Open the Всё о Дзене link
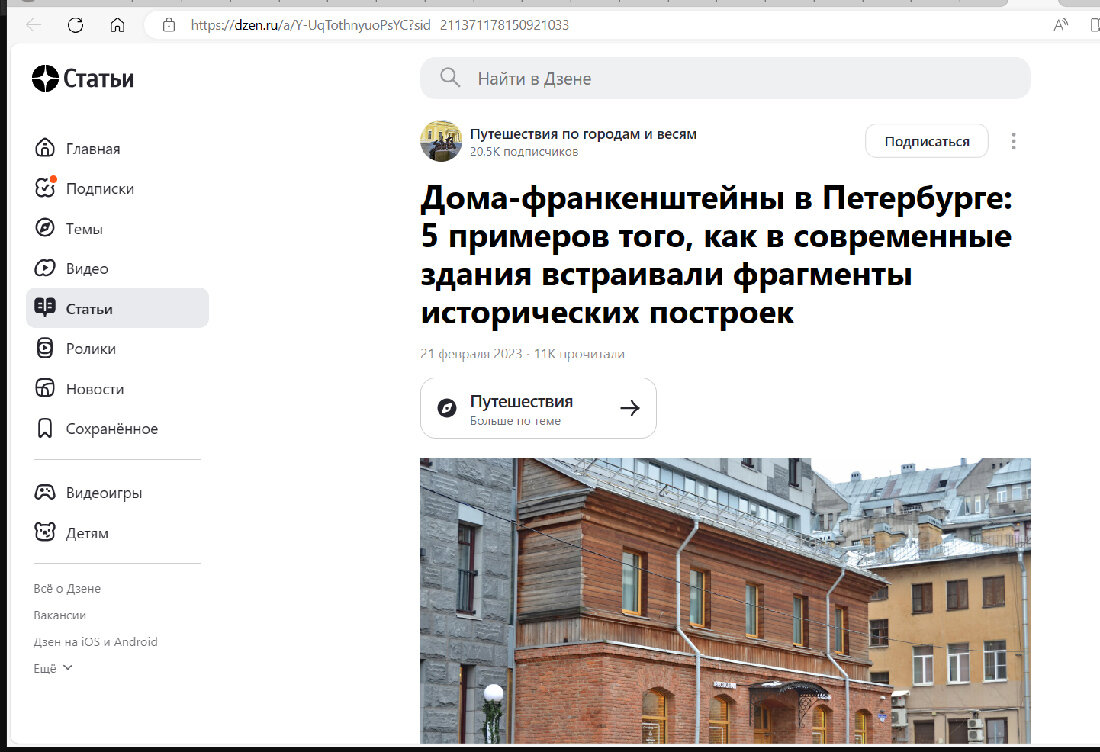 [x=67, y=589]
